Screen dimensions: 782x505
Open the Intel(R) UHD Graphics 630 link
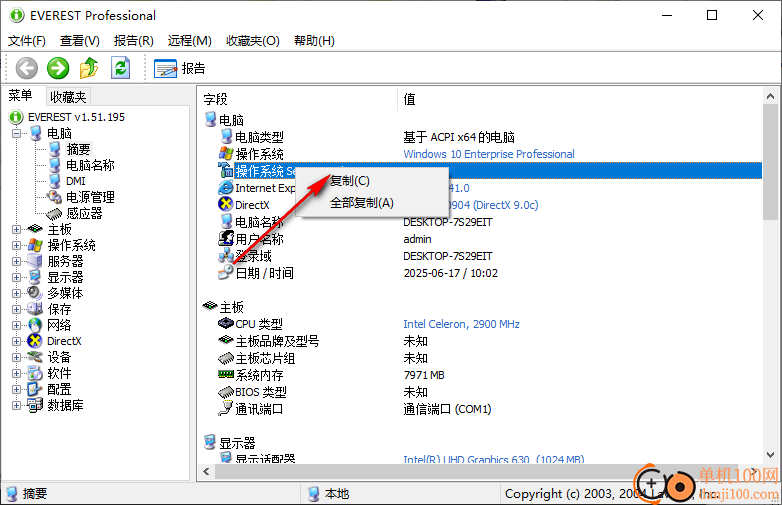[494, 459]
